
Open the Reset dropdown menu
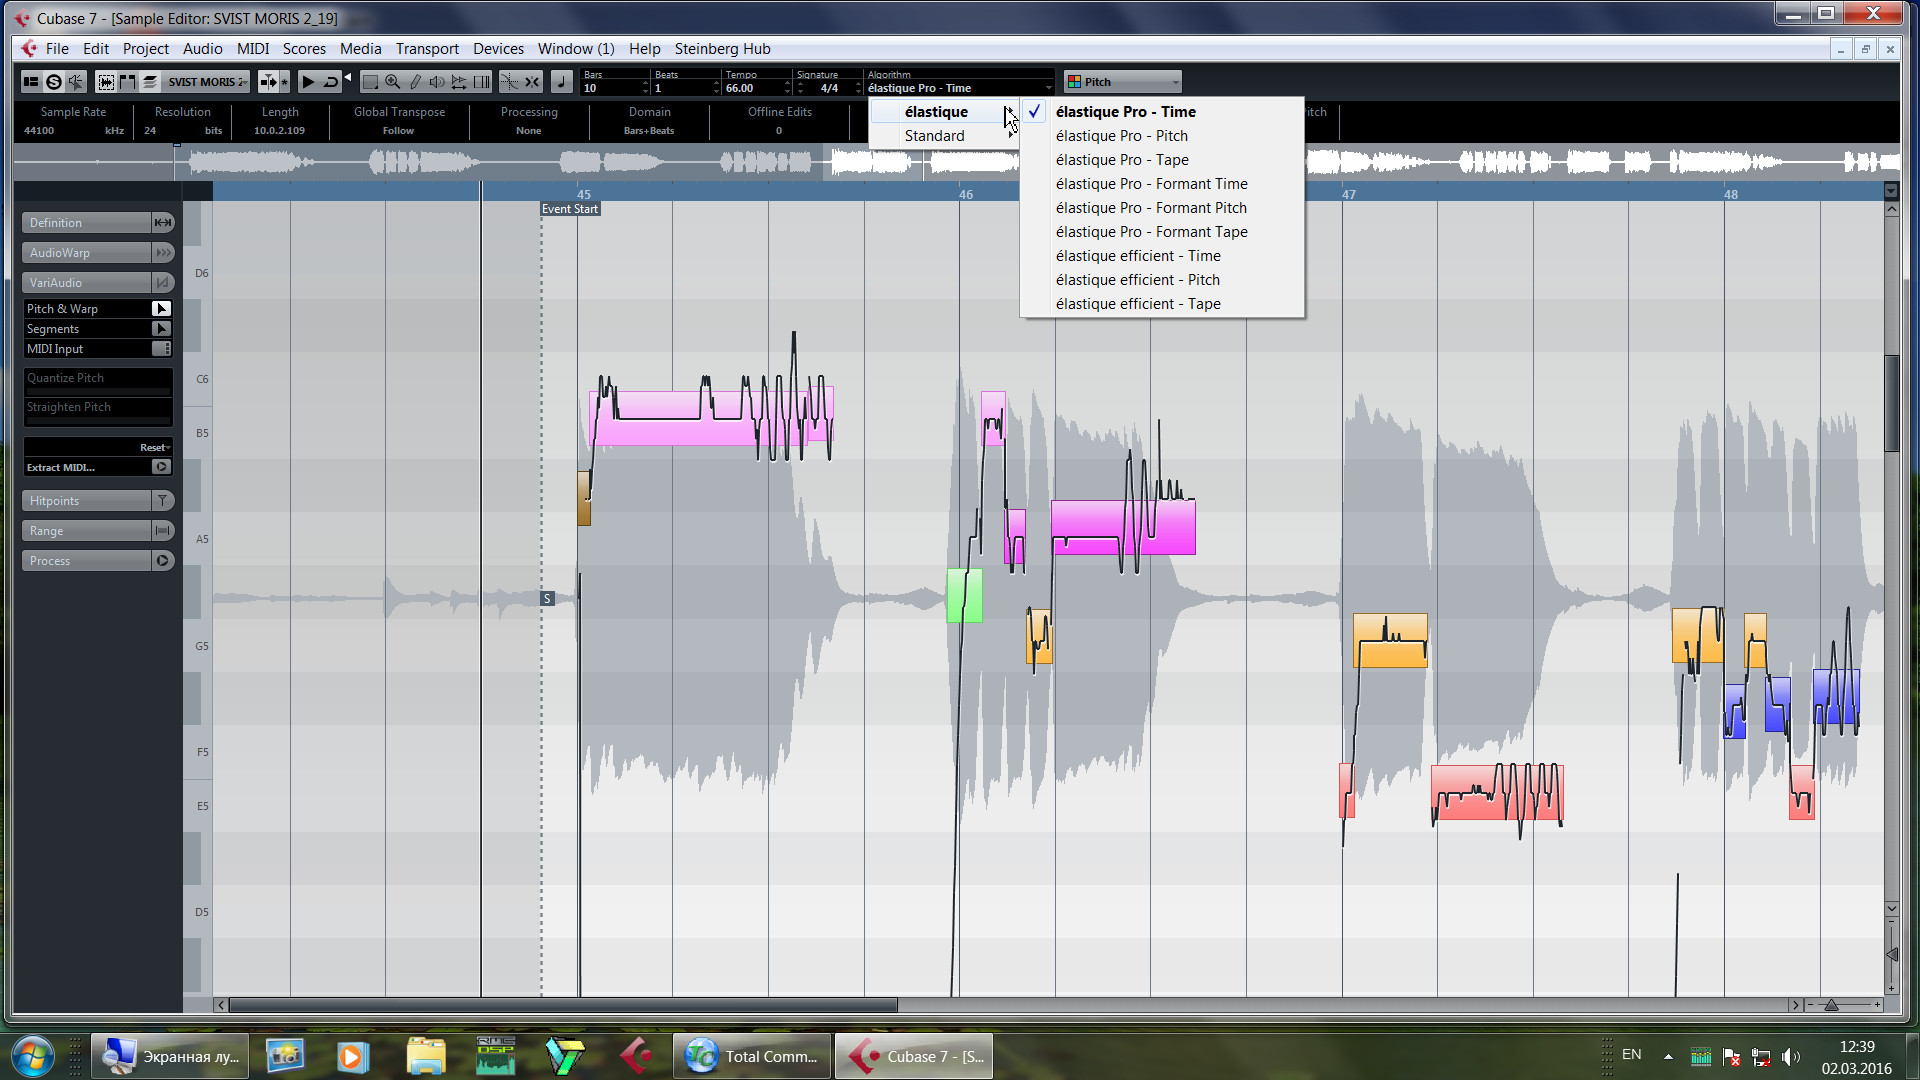155,448
